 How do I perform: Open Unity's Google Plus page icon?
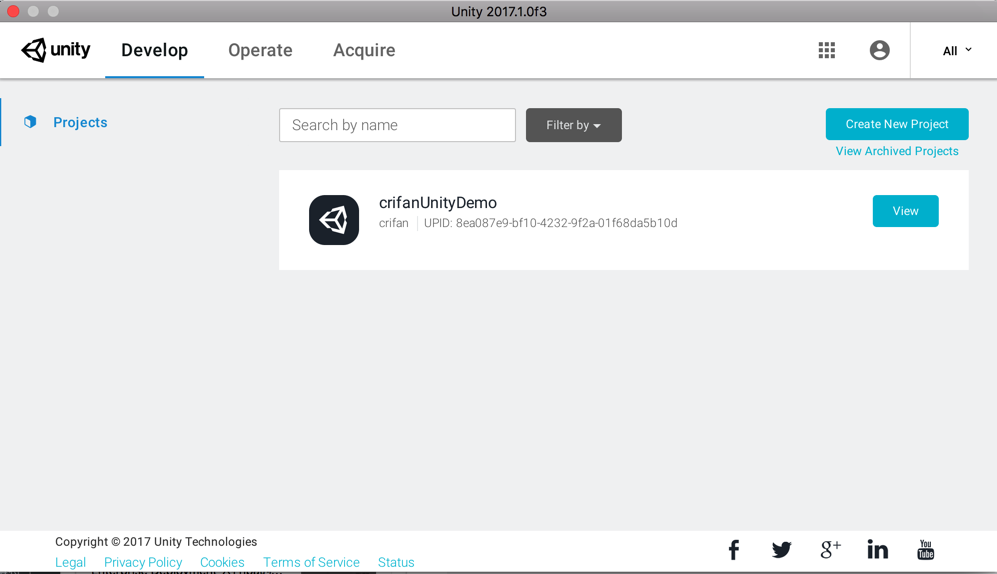click(830, 550)
